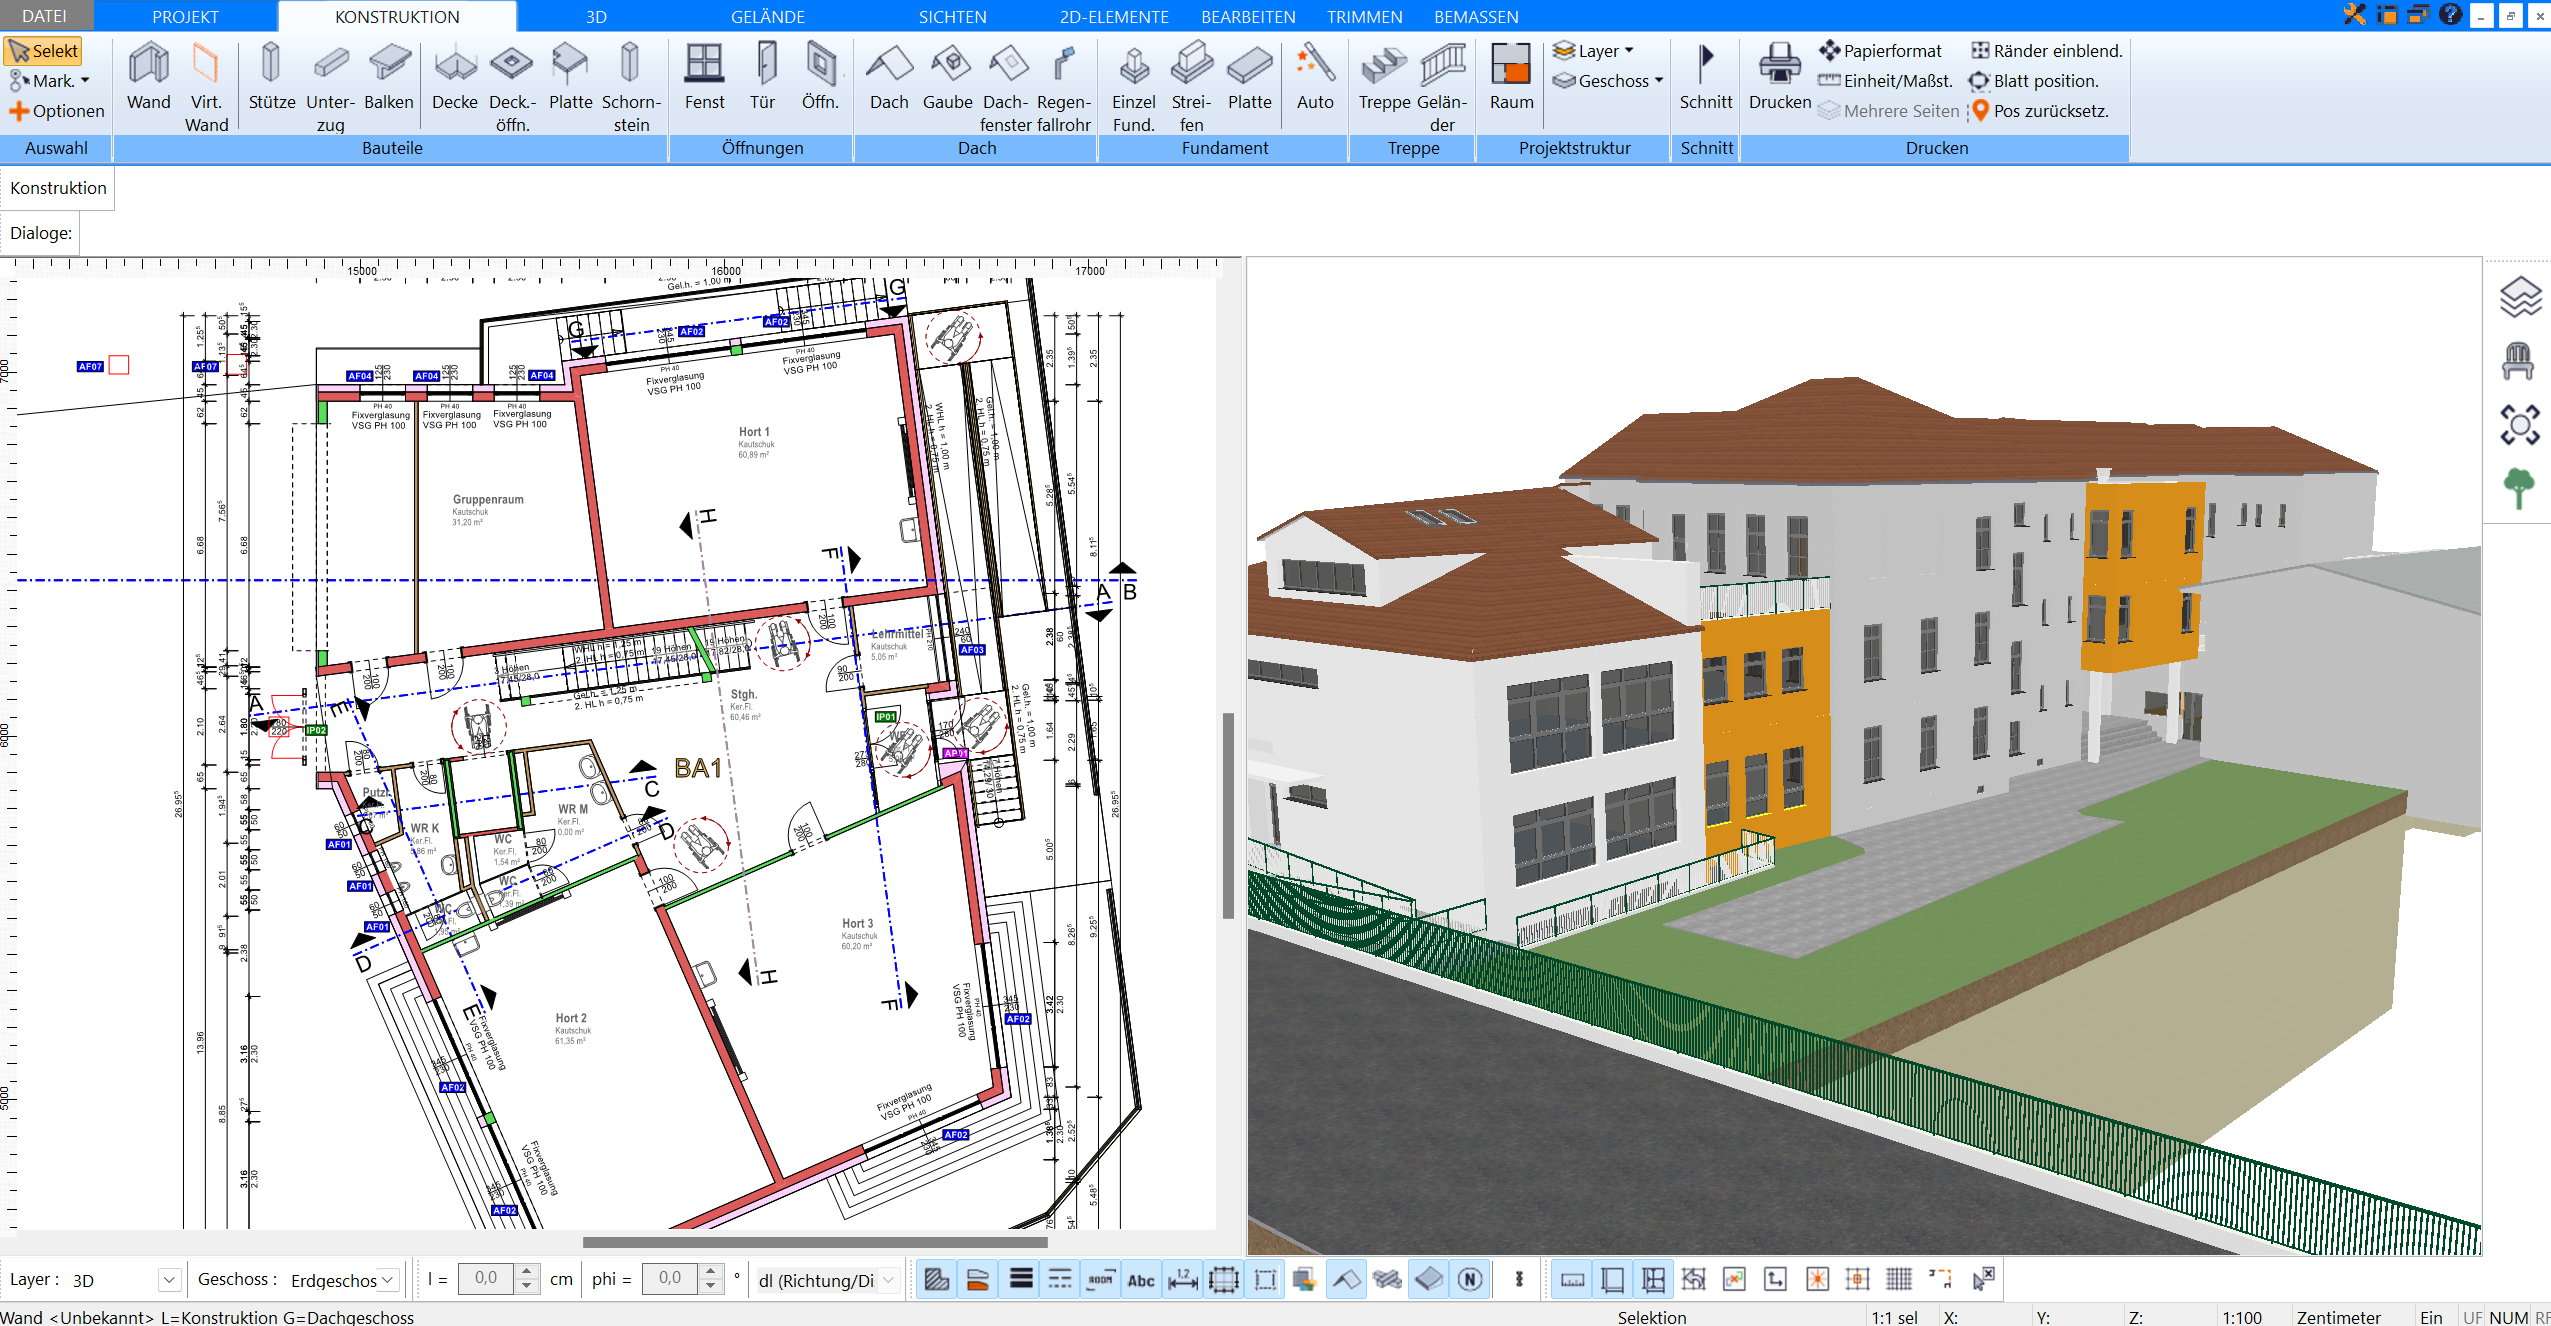Choose the Geländer railing tool
Screen dimensions: 2551x1326
[1442, 87]
